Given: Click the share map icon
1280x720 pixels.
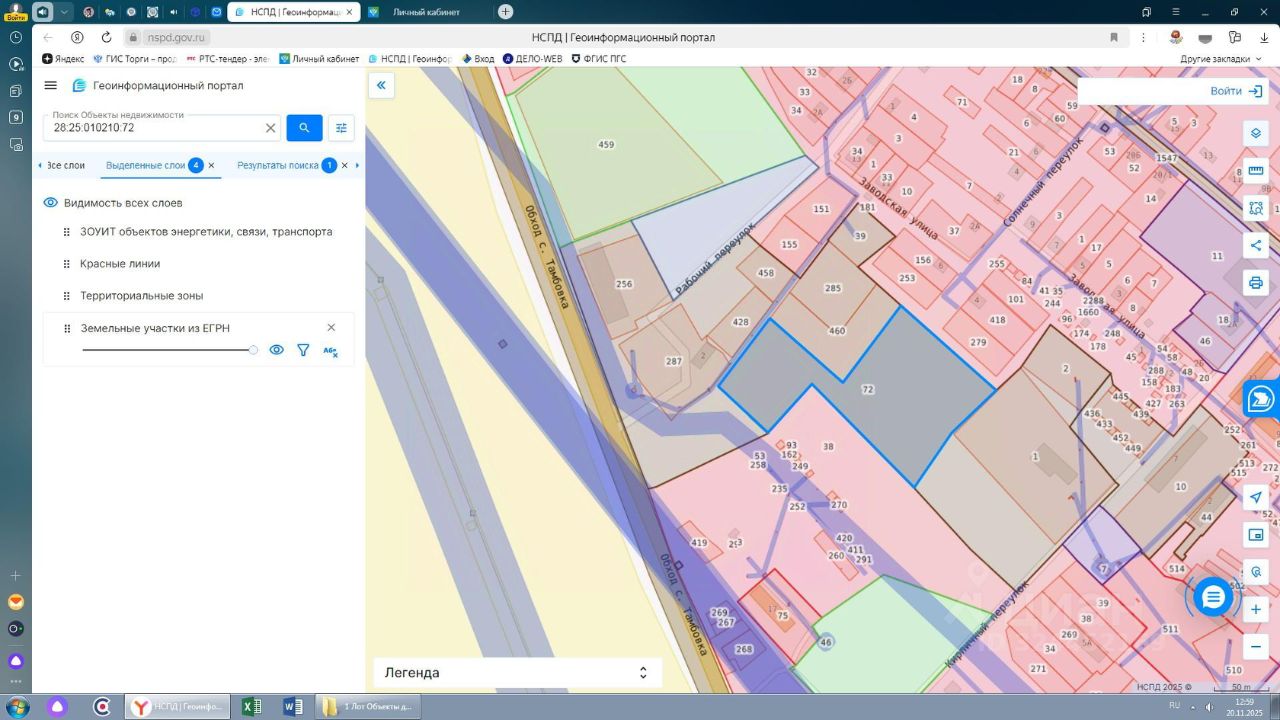Looking at the screenshot, I should click(x=1256, y=246).
